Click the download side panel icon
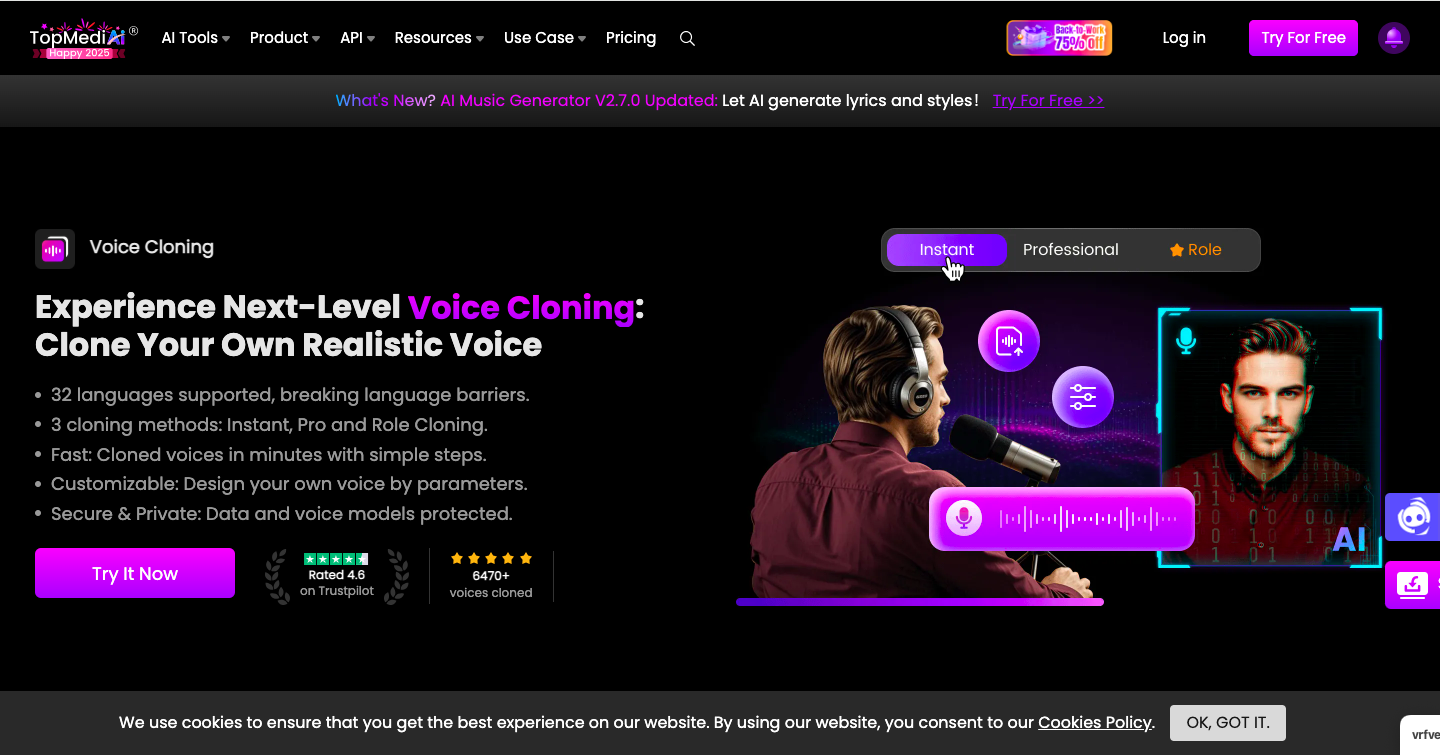The width and height of the screenshot is (1440, 755). [x=1412, y=585]
